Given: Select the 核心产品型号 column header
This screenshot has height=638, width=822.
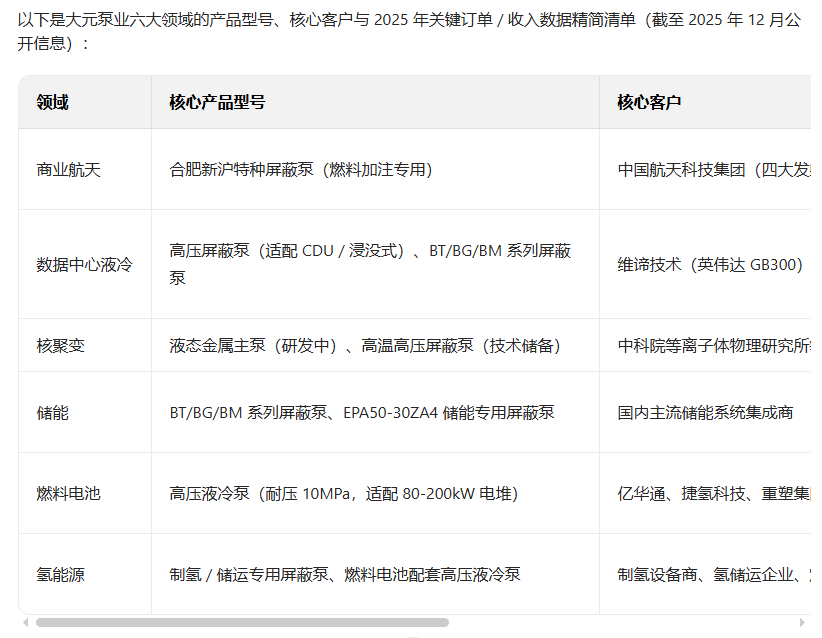Looking at the screenshot, I should coord(375,102).
